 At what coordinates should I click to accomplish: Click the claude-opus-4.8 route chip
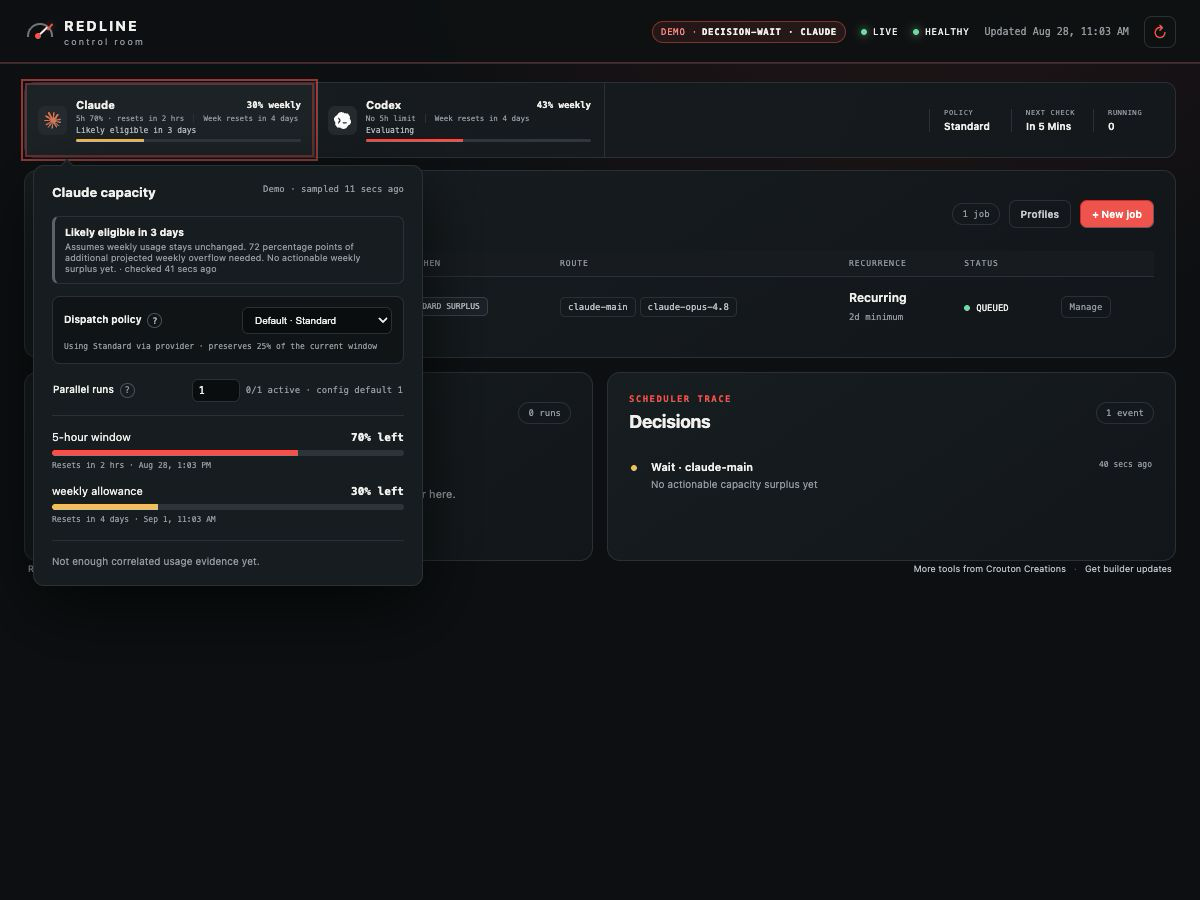(x=688, y=307)
